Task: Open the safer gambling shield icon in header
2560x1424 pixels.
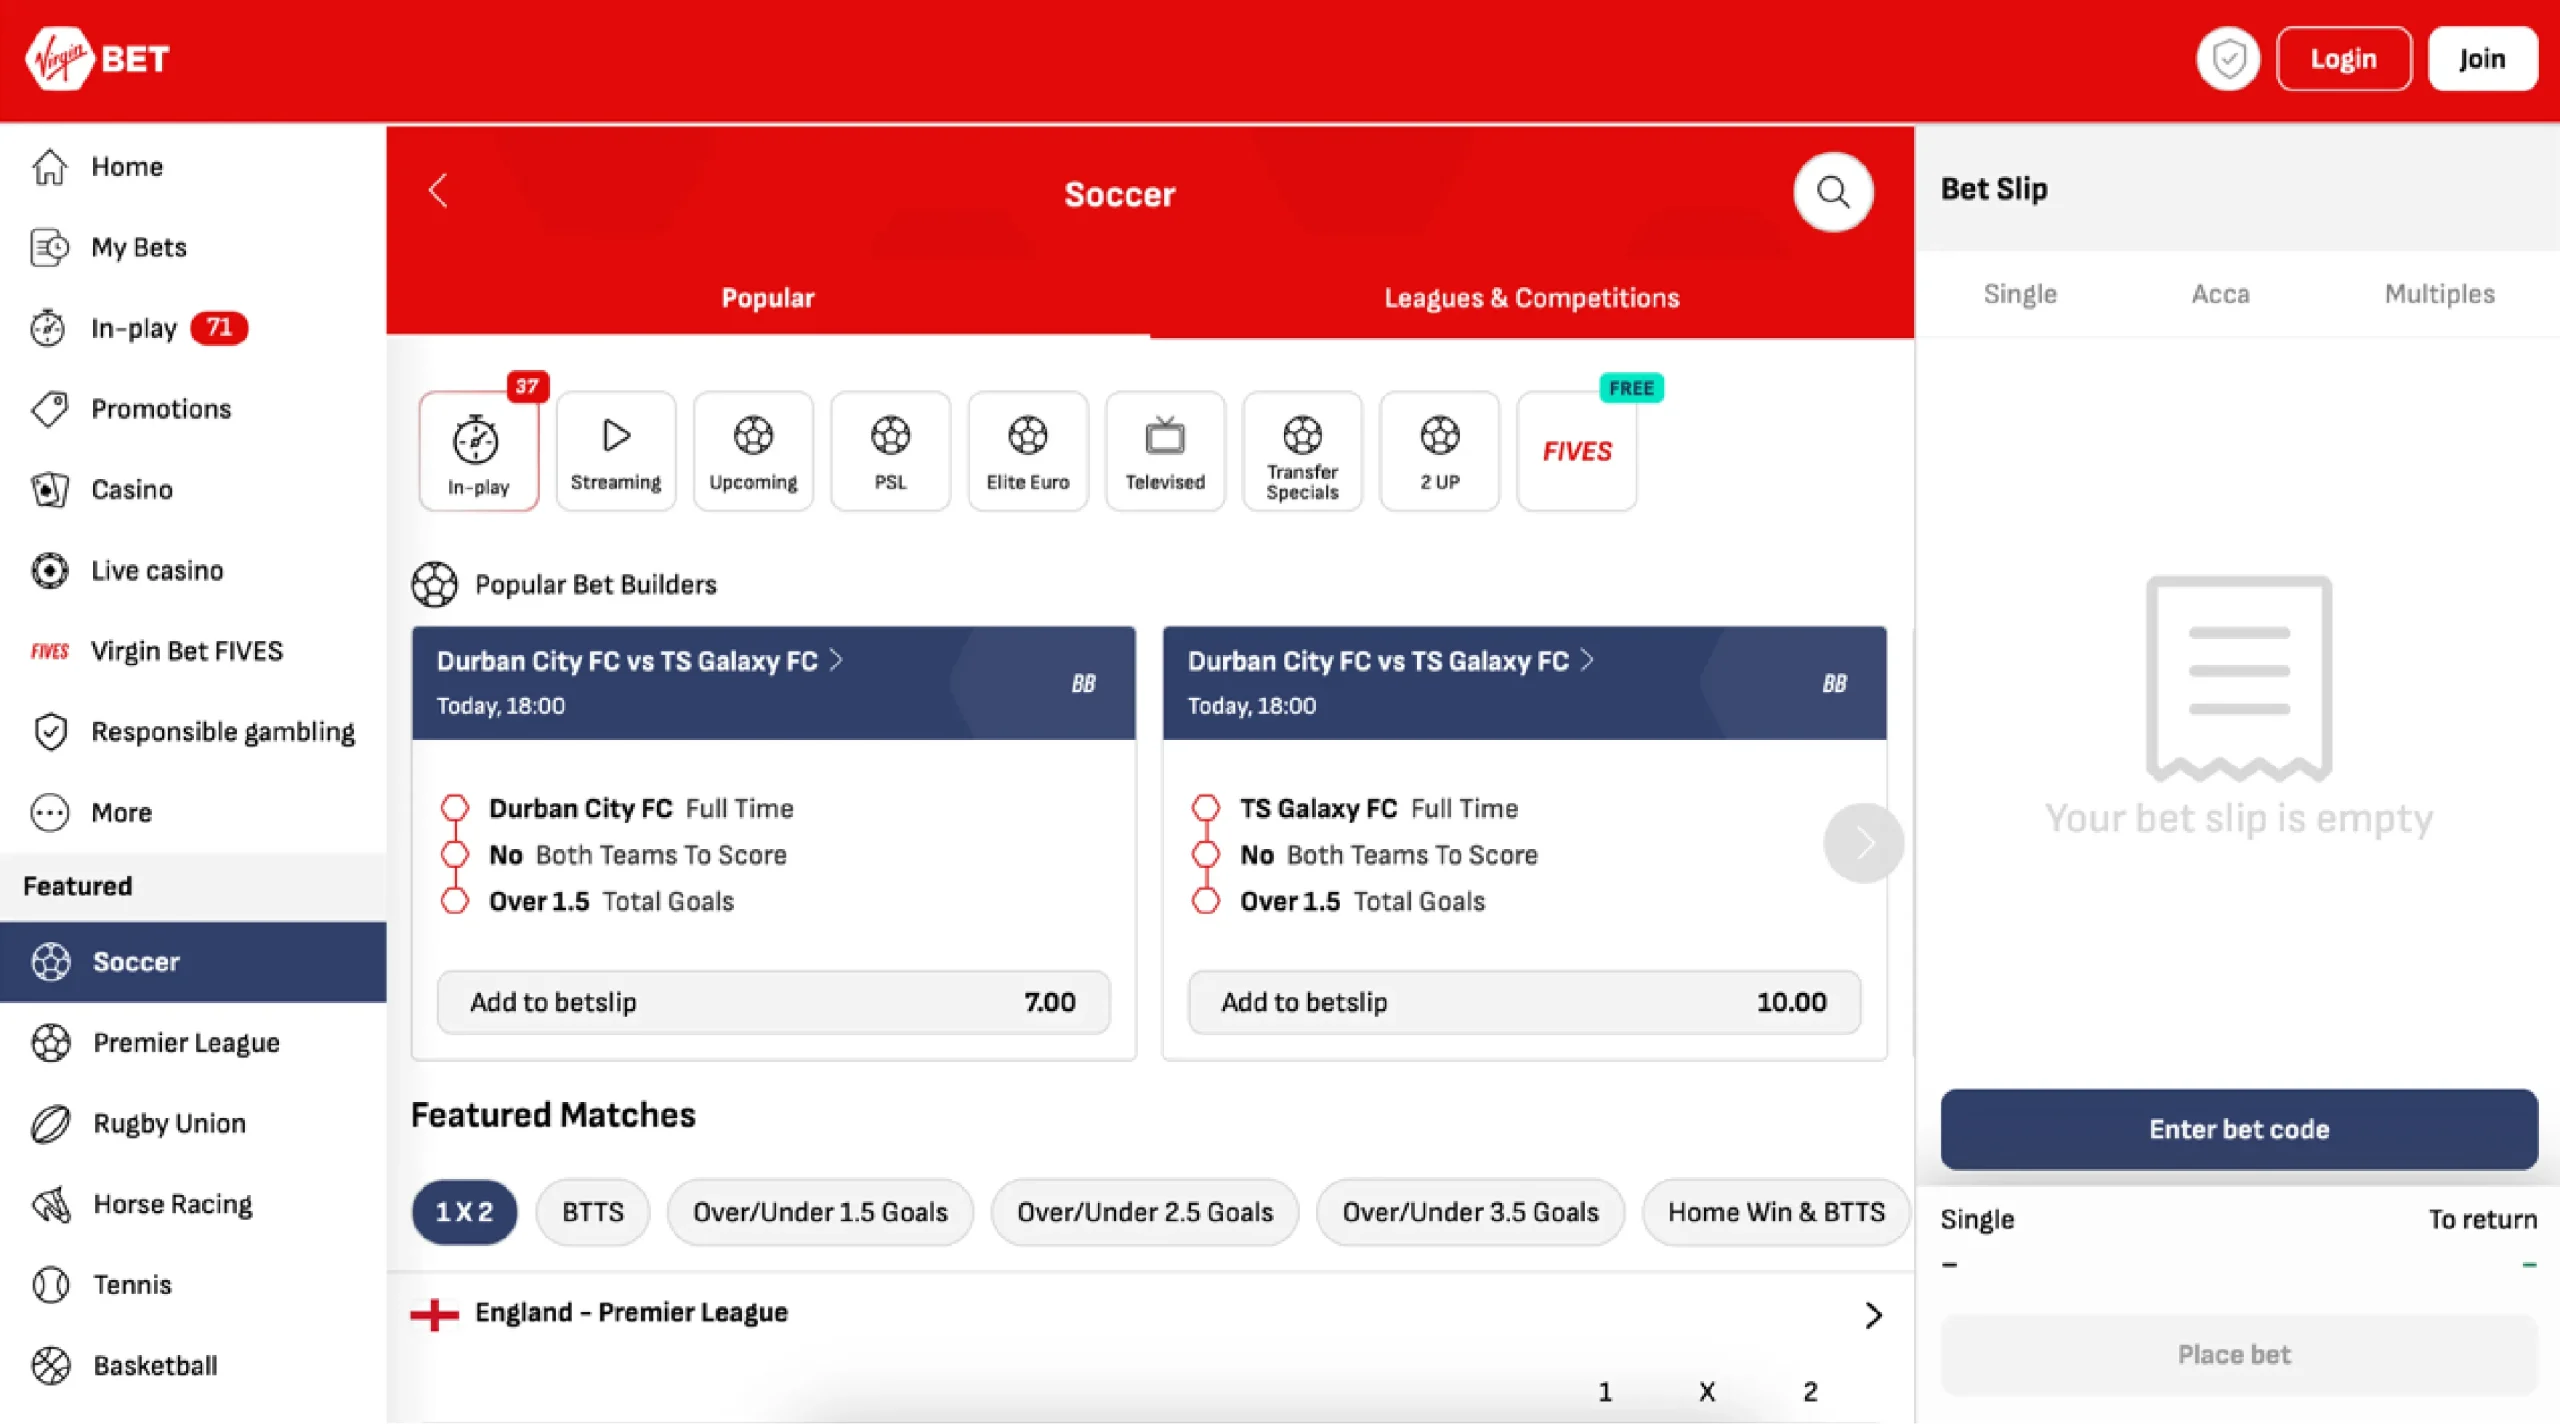Action: point(2228,60)
